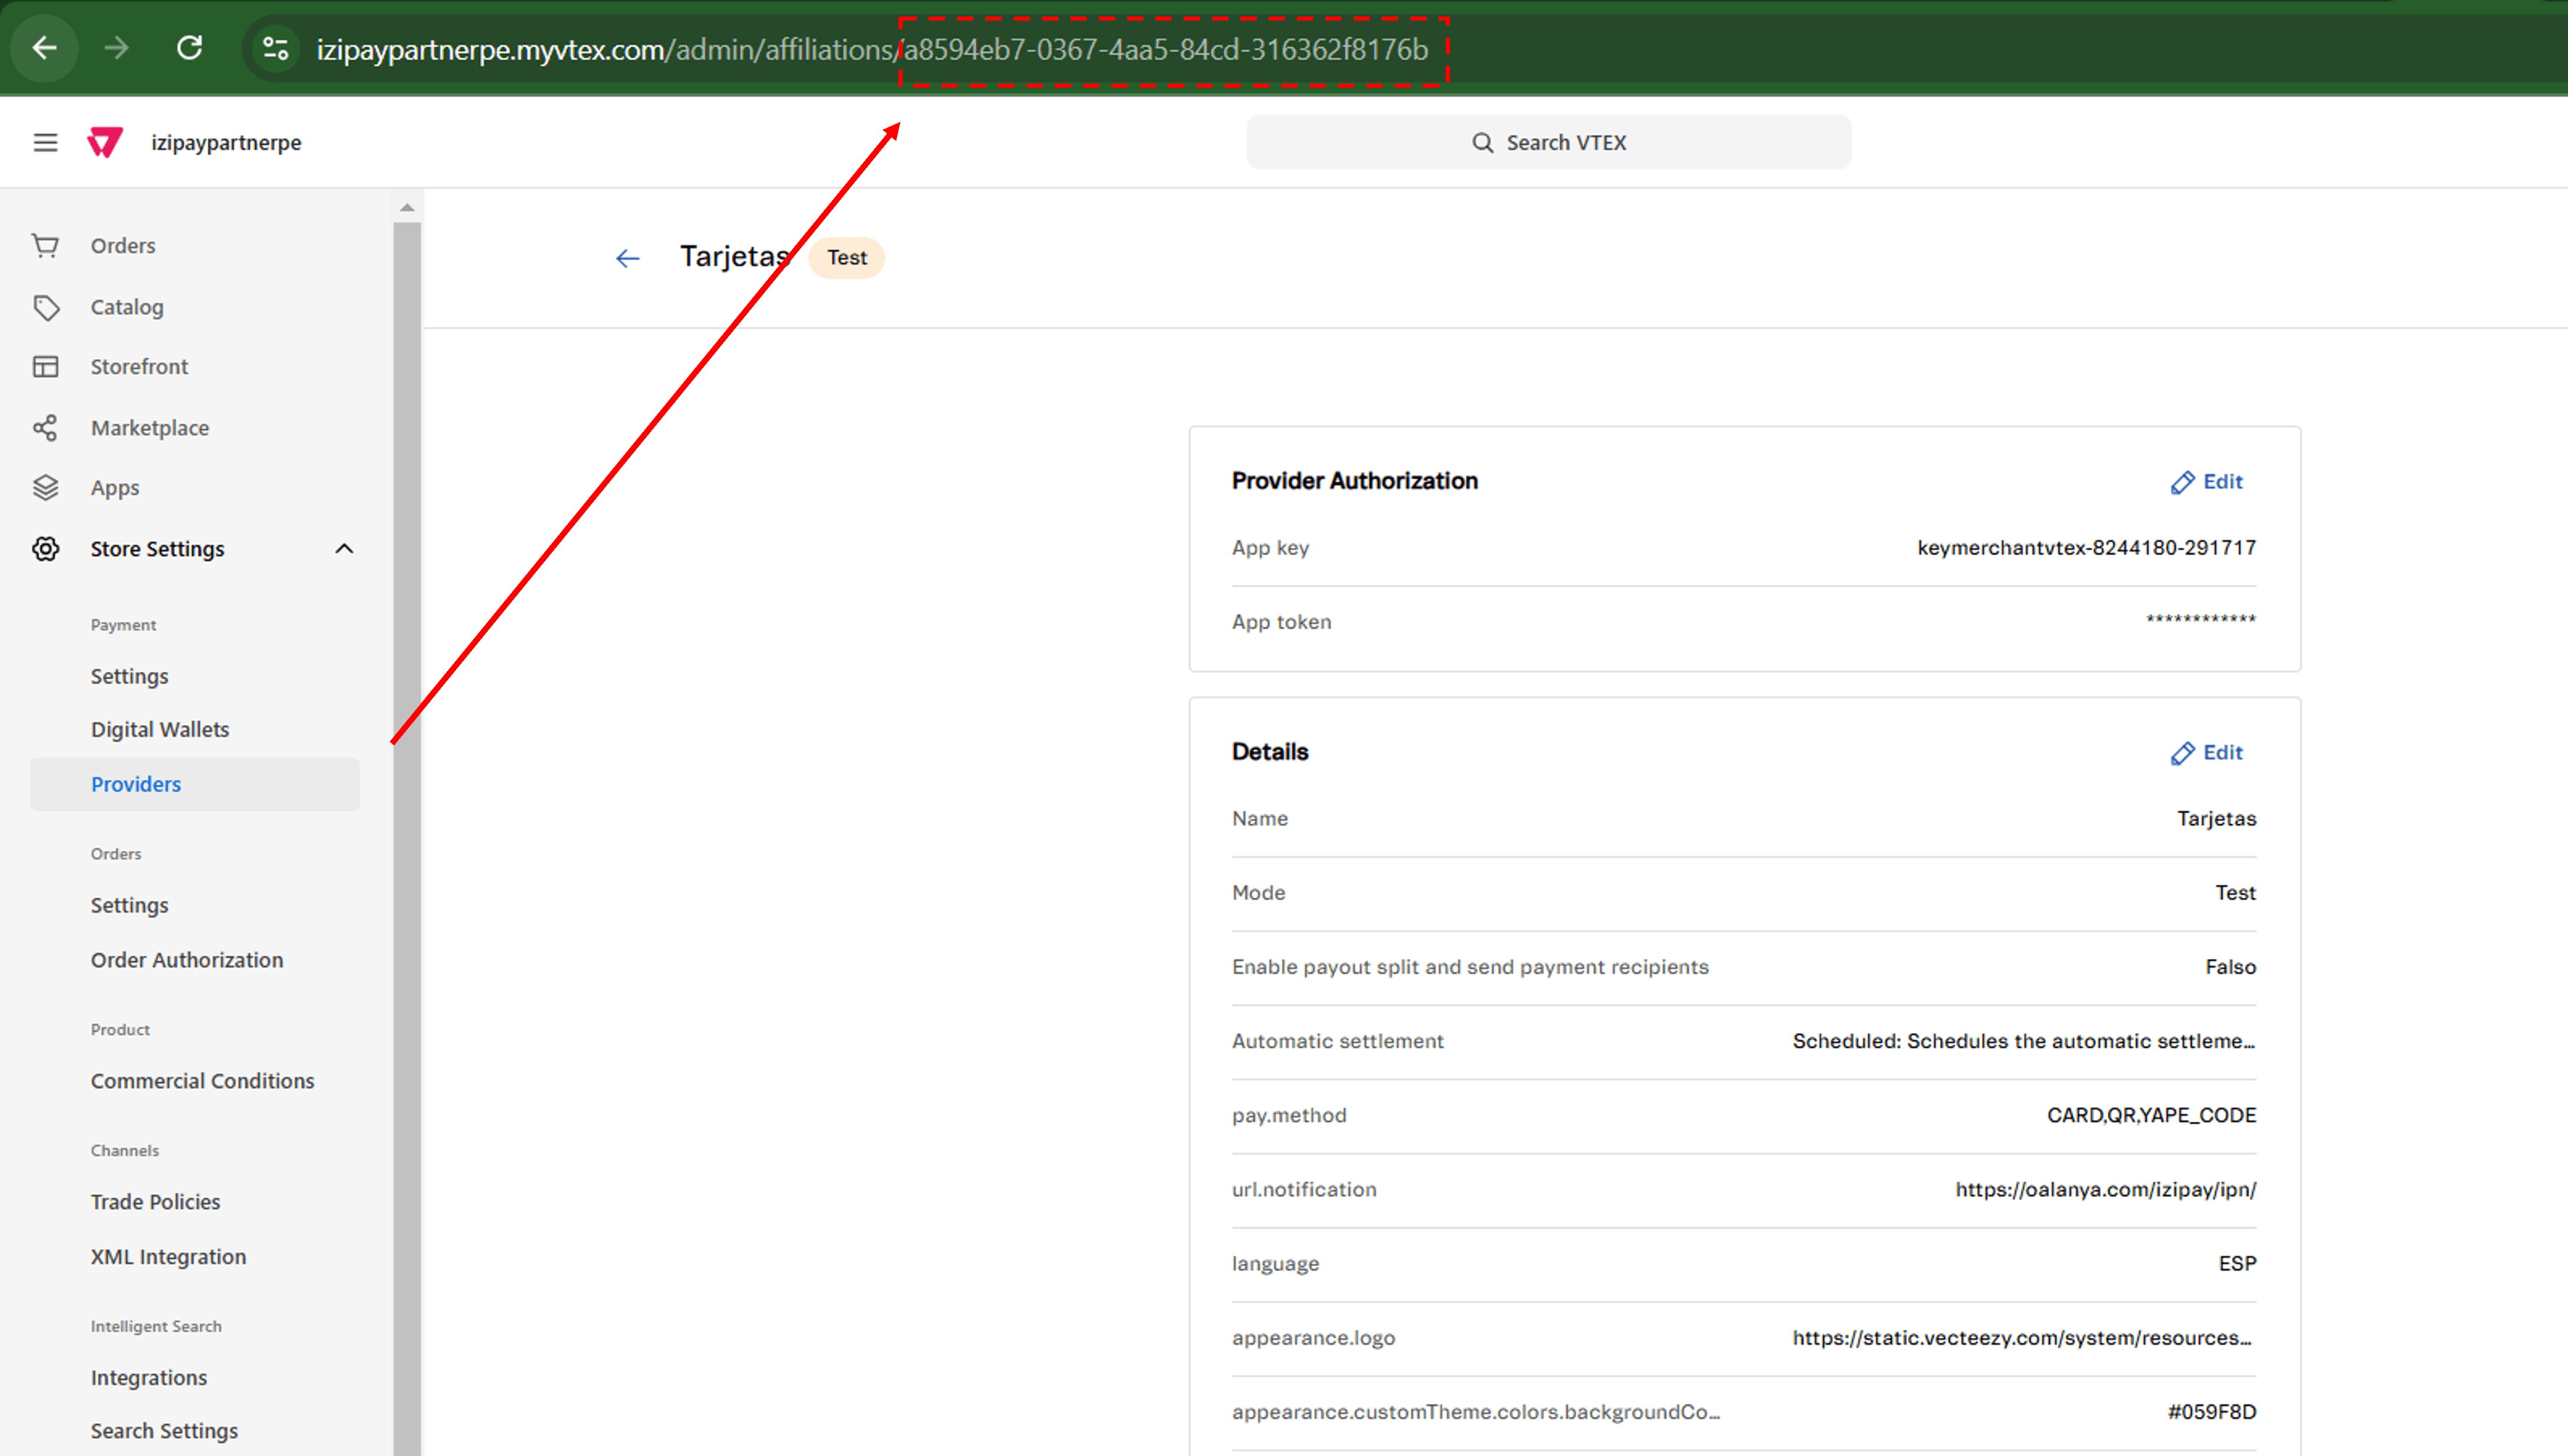This screenshot has height=1456, width=2568.
Task: Open Catalog in the sidebar
Action: [x=127, y=307]
